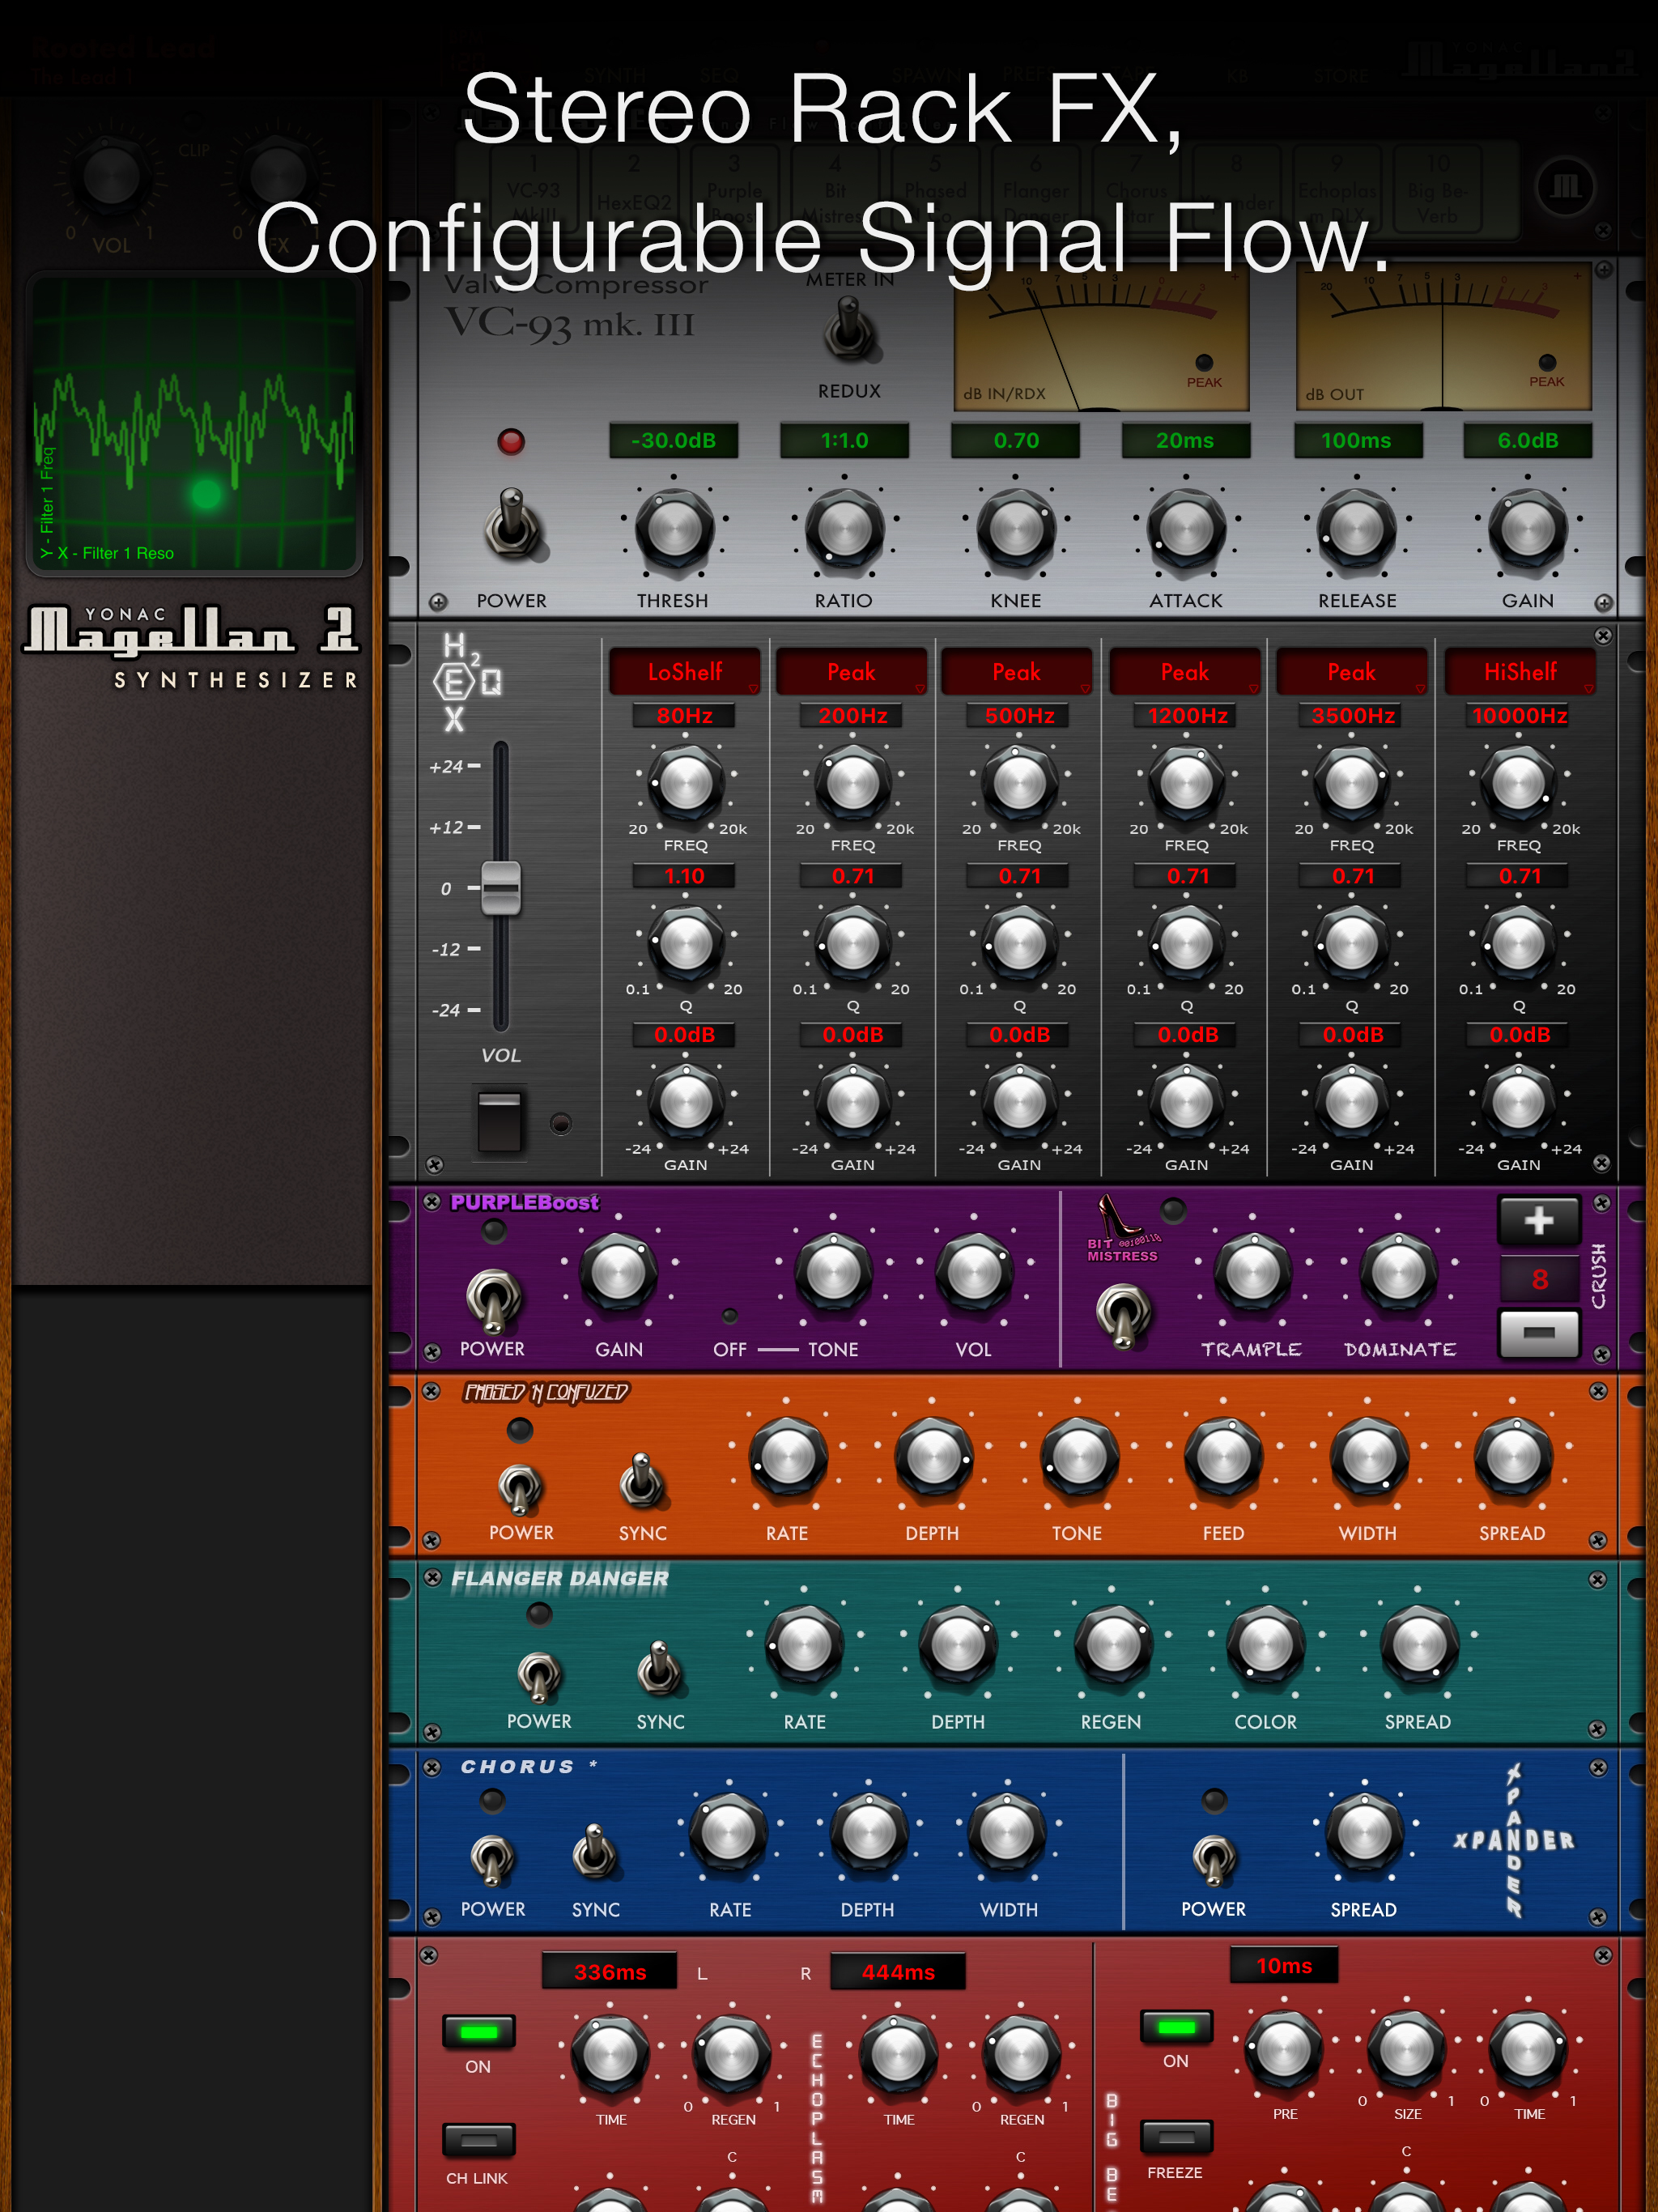Click the Big Be-Verb green ON button
The image size is (1658, 2212).
click(x=1176, y=2027)
